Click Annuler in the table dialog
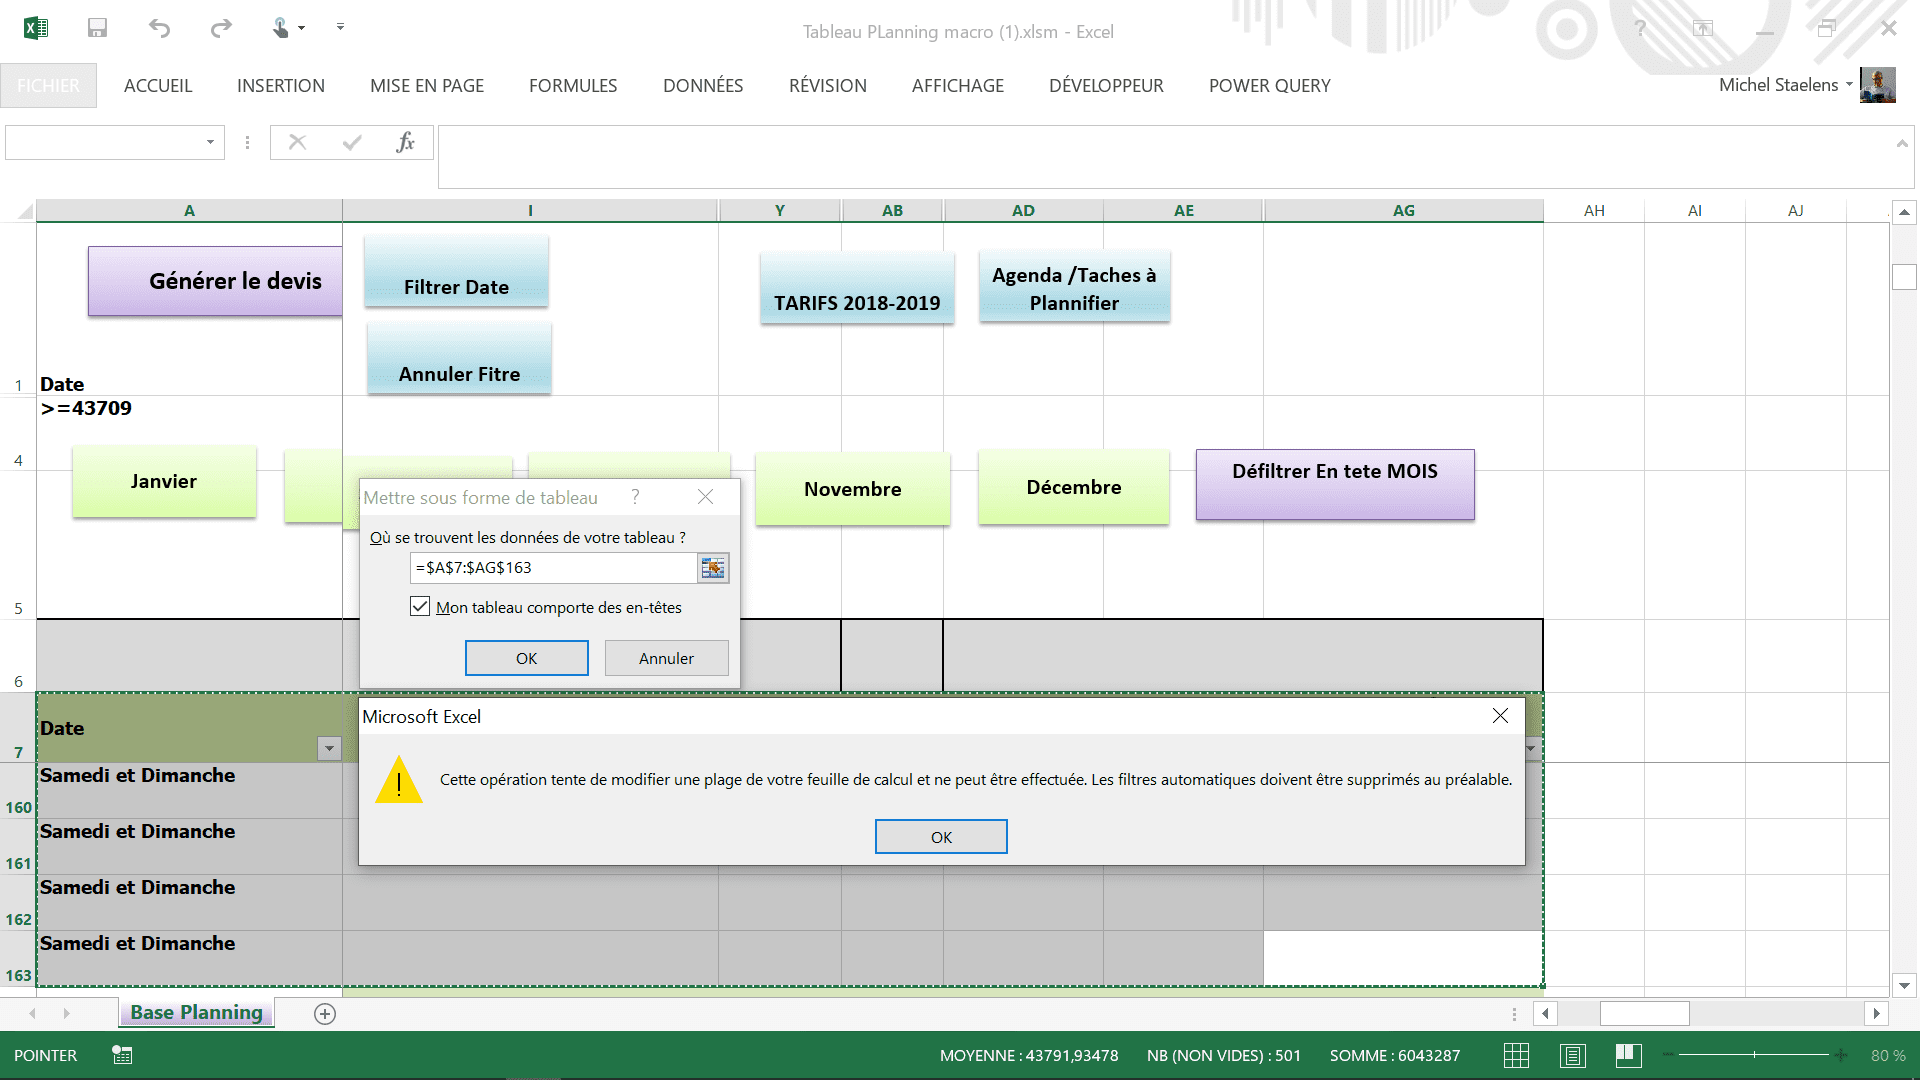The width and height of the screenshot is (1920, 1080). click(666, 658)
